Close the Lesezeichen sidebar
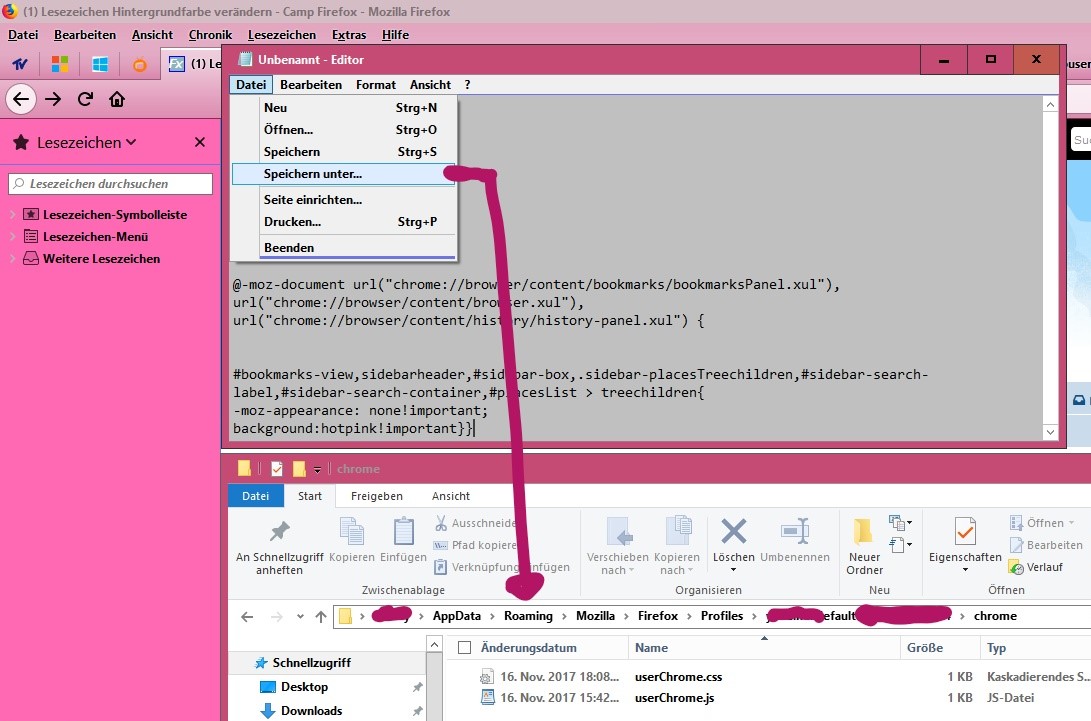 click(x=200, y=142)
